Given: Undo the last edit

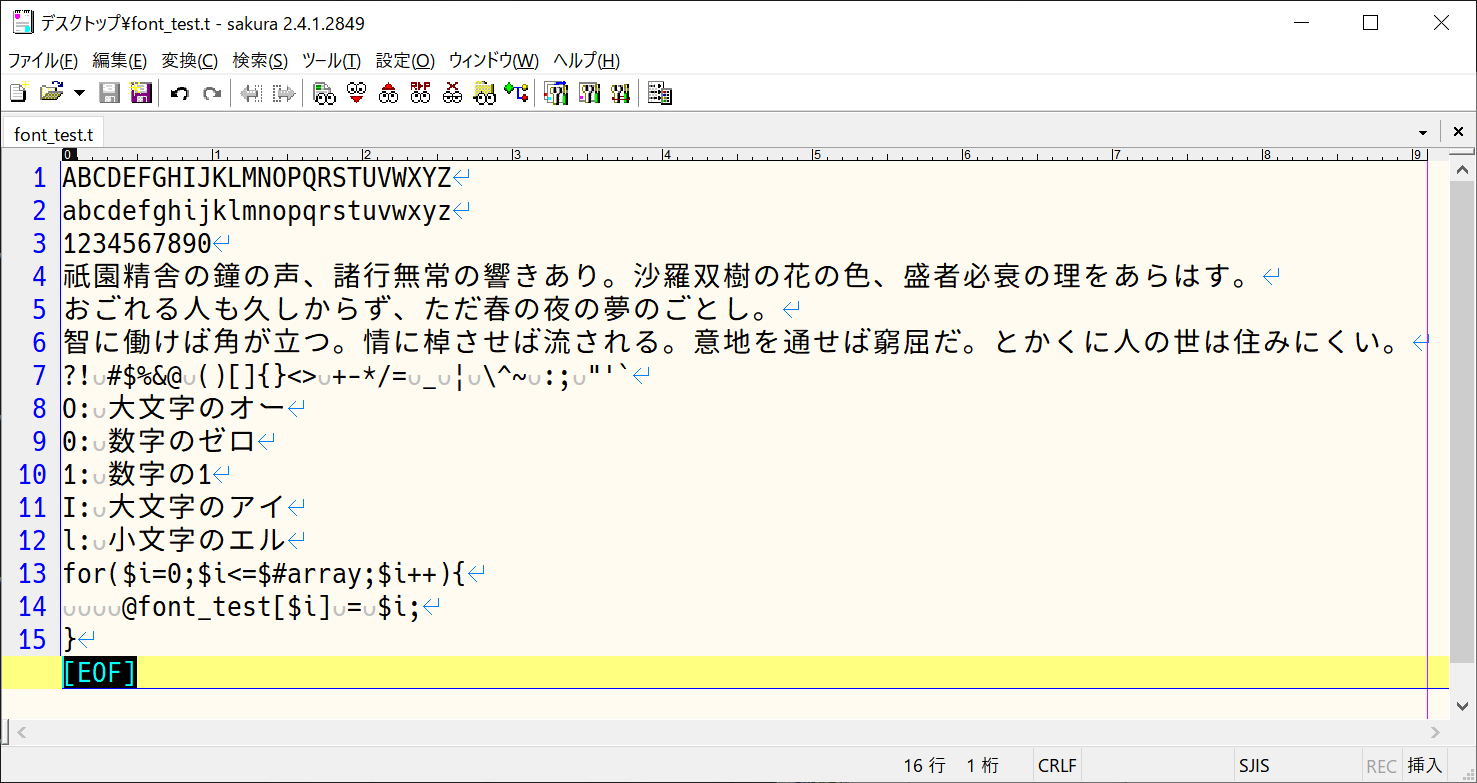Looking at the screenshot, I should (180, 94).
